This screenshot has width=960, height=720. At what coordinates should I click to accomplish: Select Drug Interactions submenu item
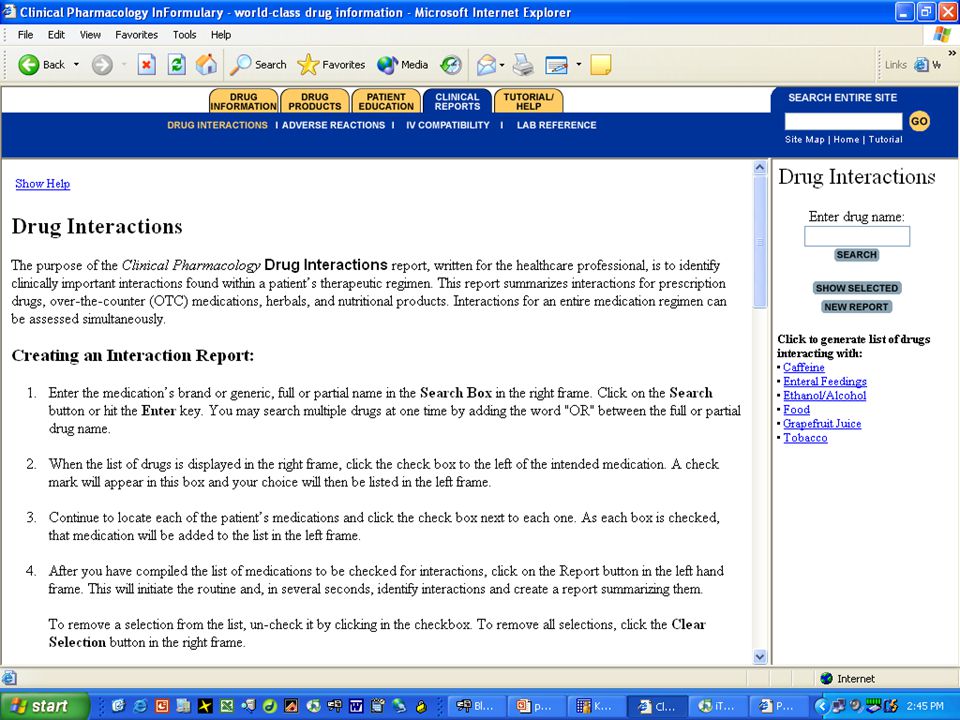pos(217,125)
